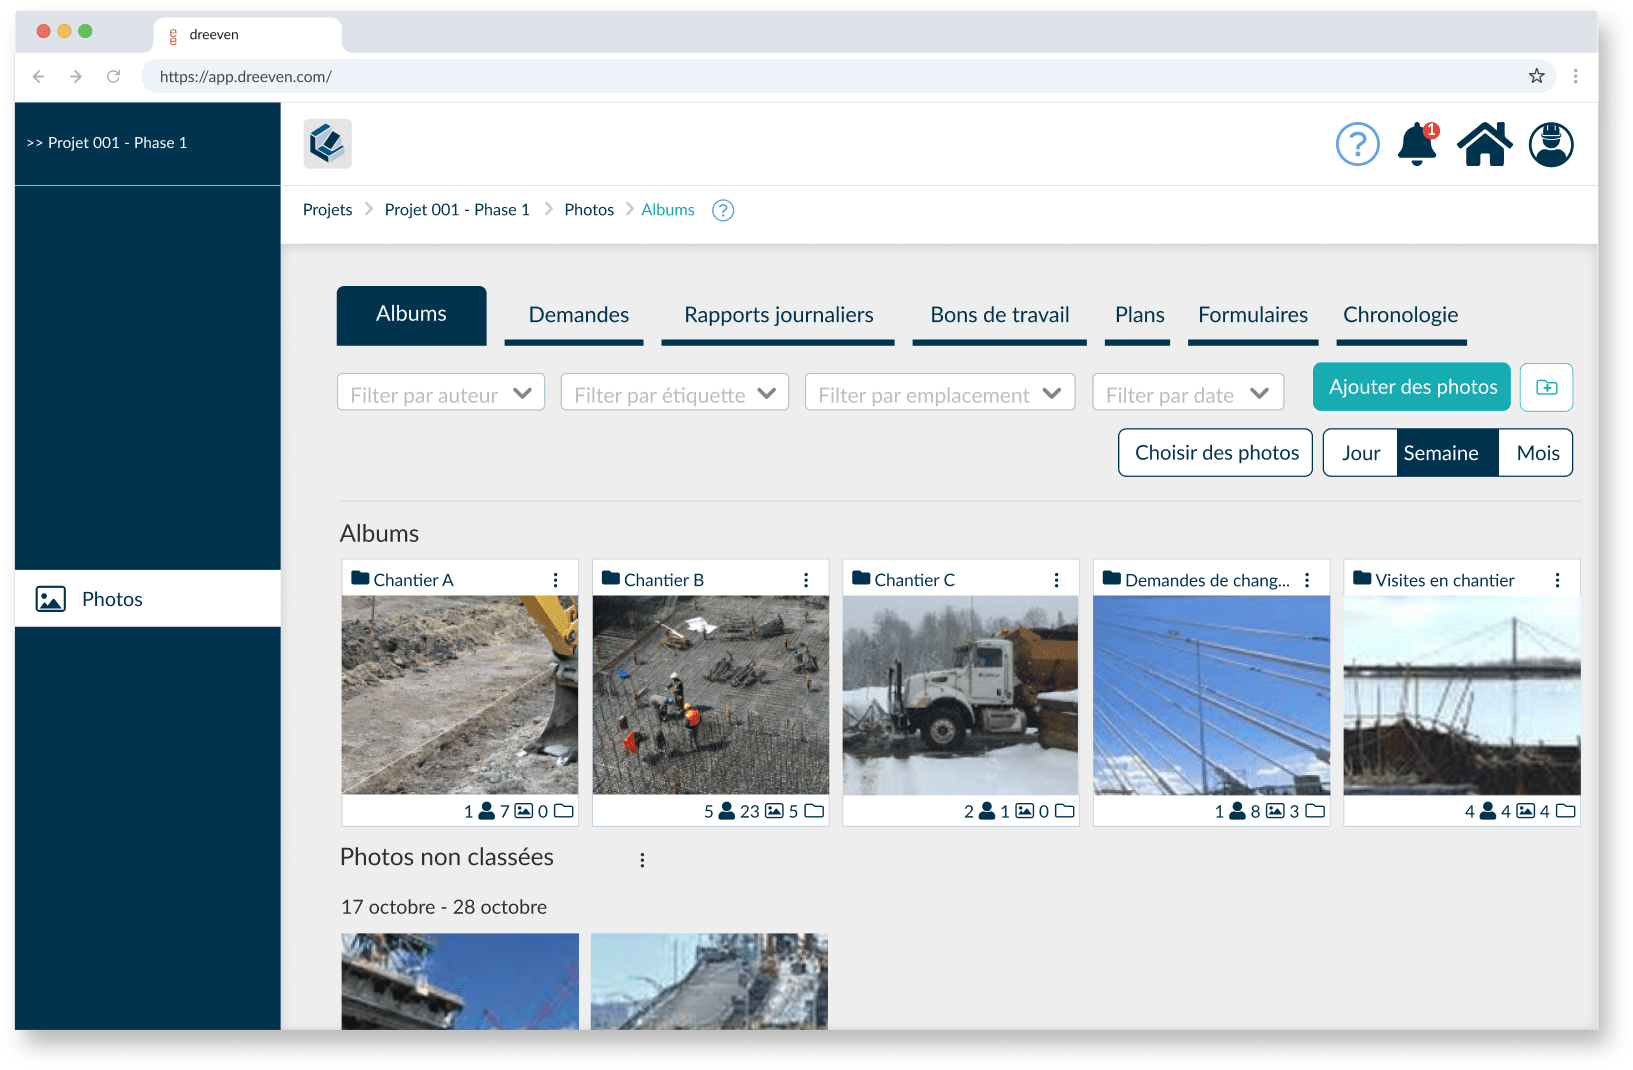Click Chantier C folder icon
The image size is (1633, 1070).
tap(861, 578)
